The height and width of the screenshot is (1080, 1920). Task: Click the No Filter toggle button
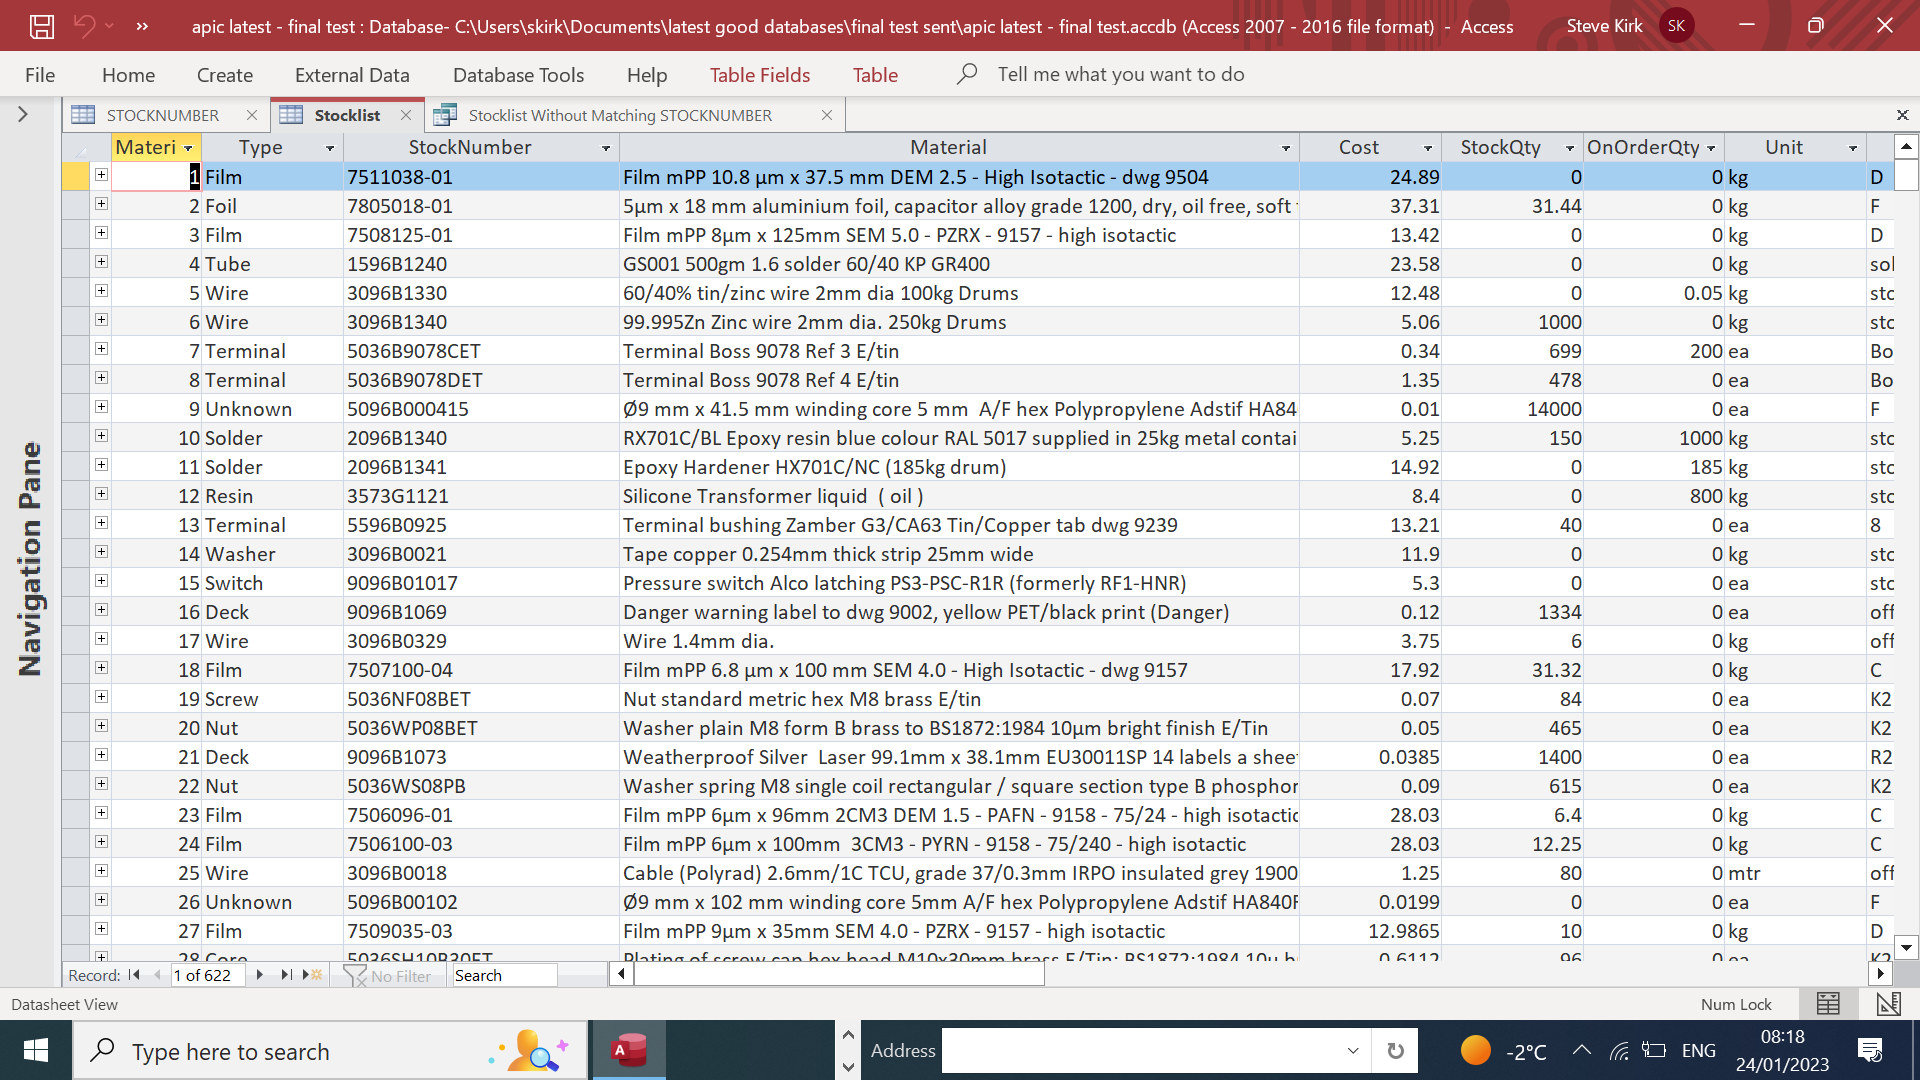(389, 976)
